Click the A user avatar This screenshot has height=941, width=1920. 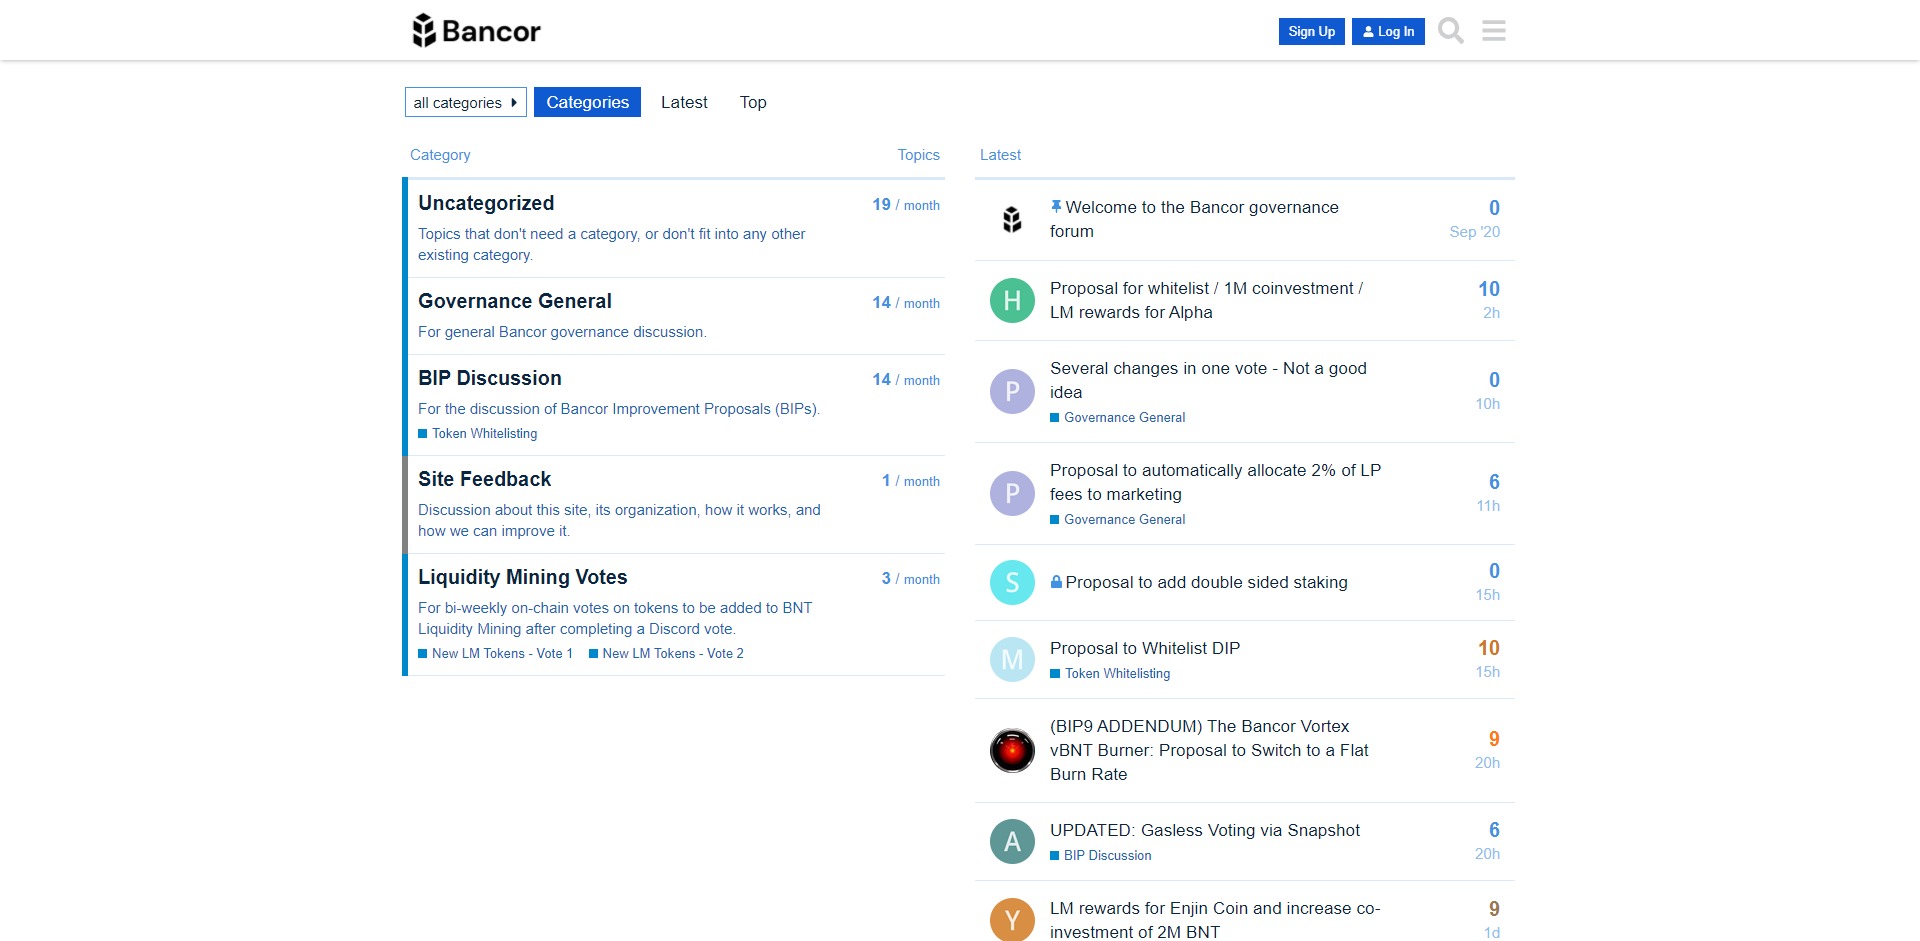click(1012, 841)
